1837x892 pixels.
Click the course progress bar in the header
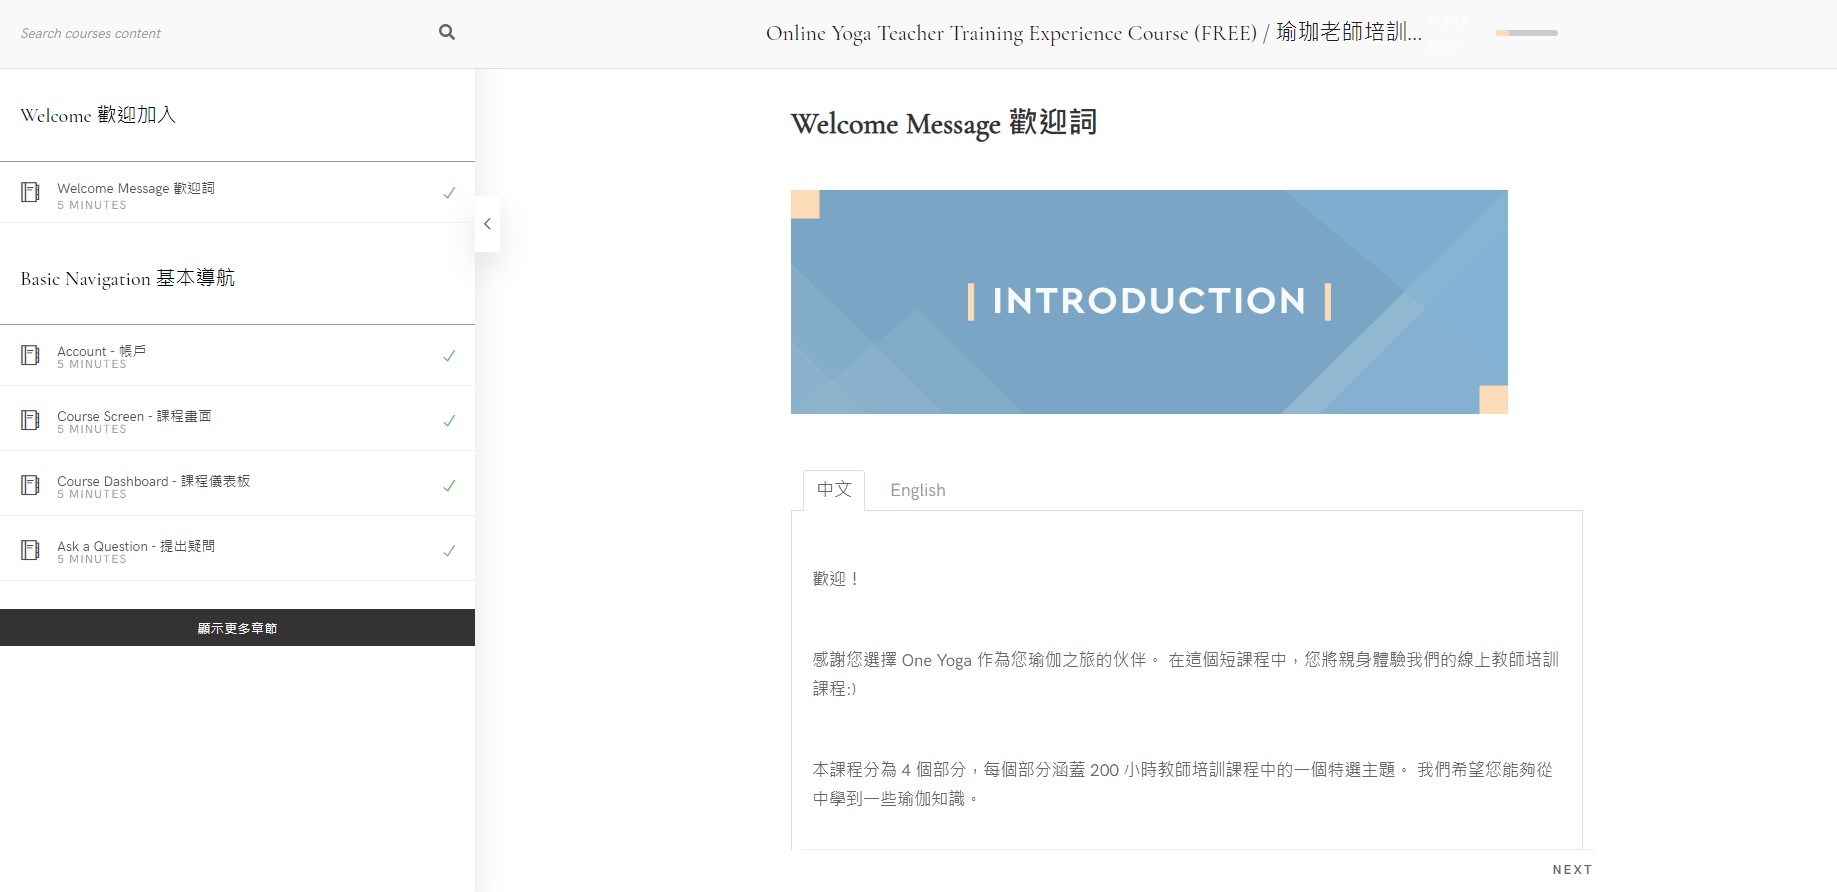(1527, 33)
